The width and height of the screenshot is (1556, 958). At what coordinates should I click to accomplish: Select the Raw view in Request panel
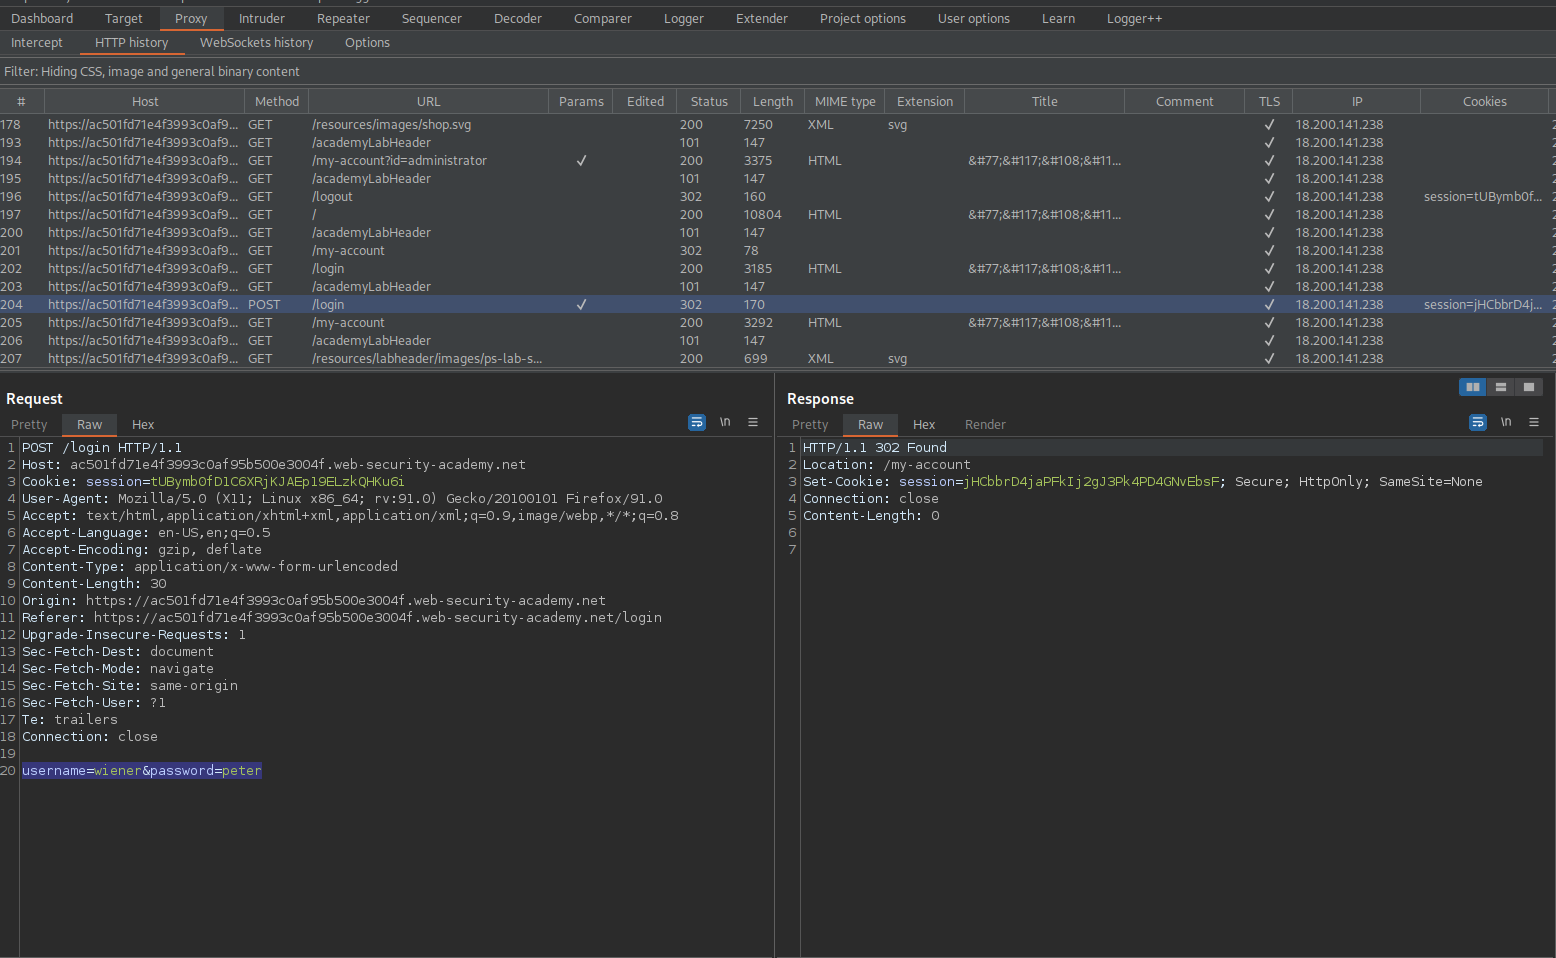pos(90,425)
